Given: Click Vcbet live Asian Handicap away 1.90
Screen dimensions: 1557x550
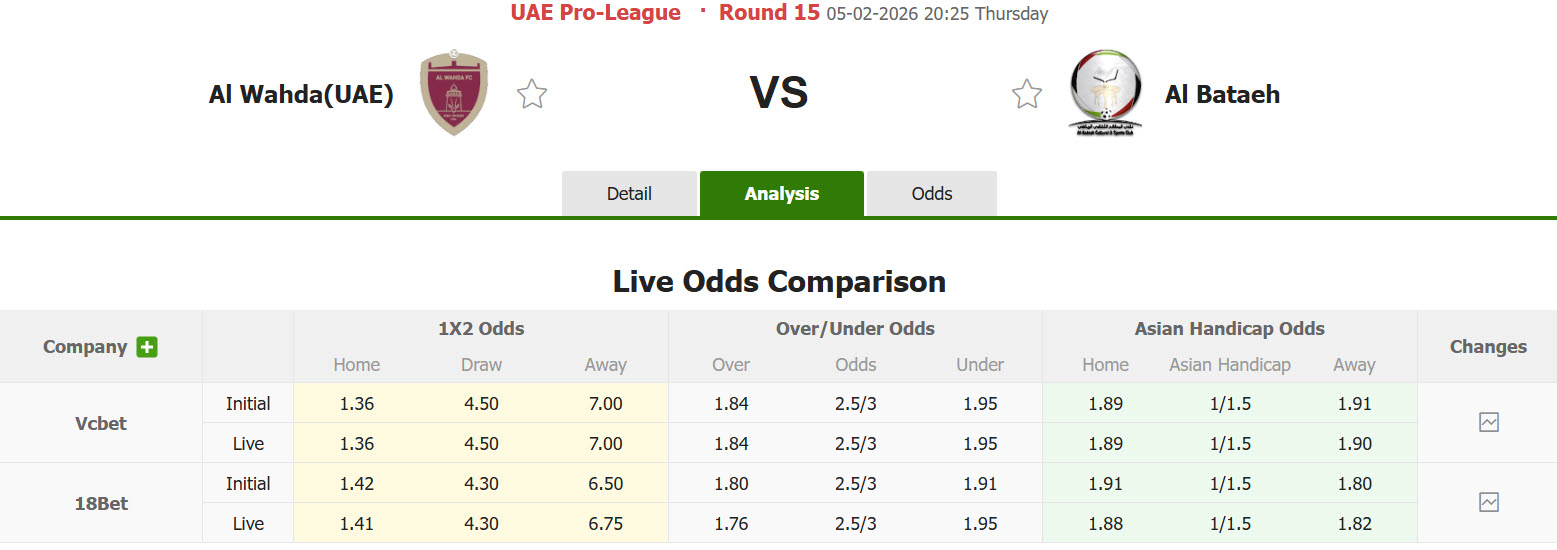Looking at the screenshot, I should [1353, 443].
